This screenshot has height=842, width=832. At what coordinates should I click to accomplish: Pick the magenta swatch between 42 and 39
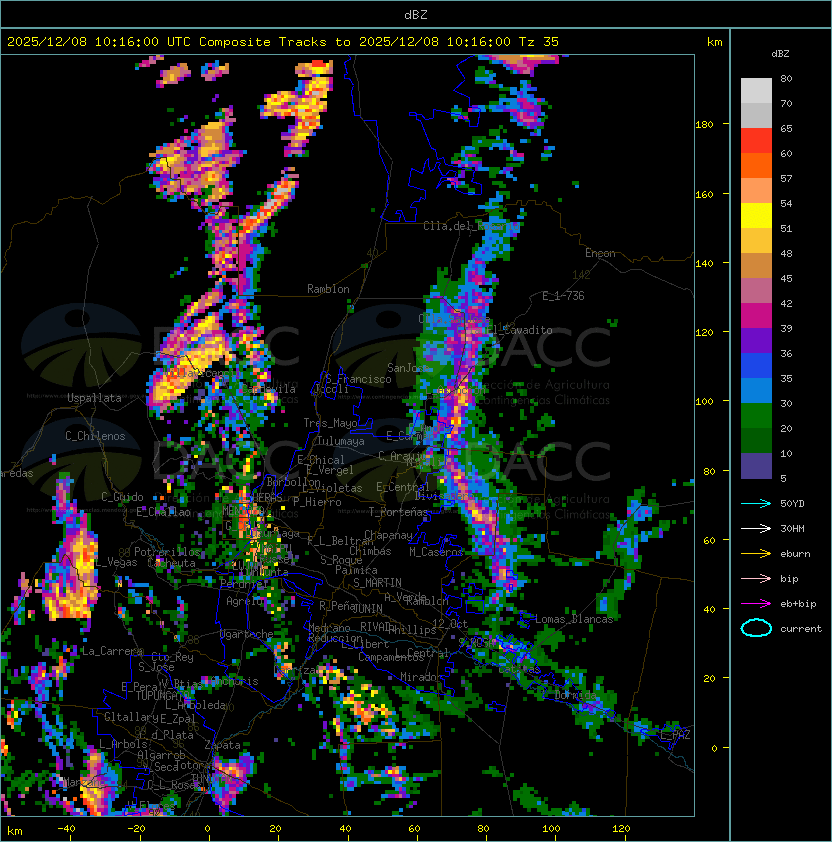tap(756, 315)
